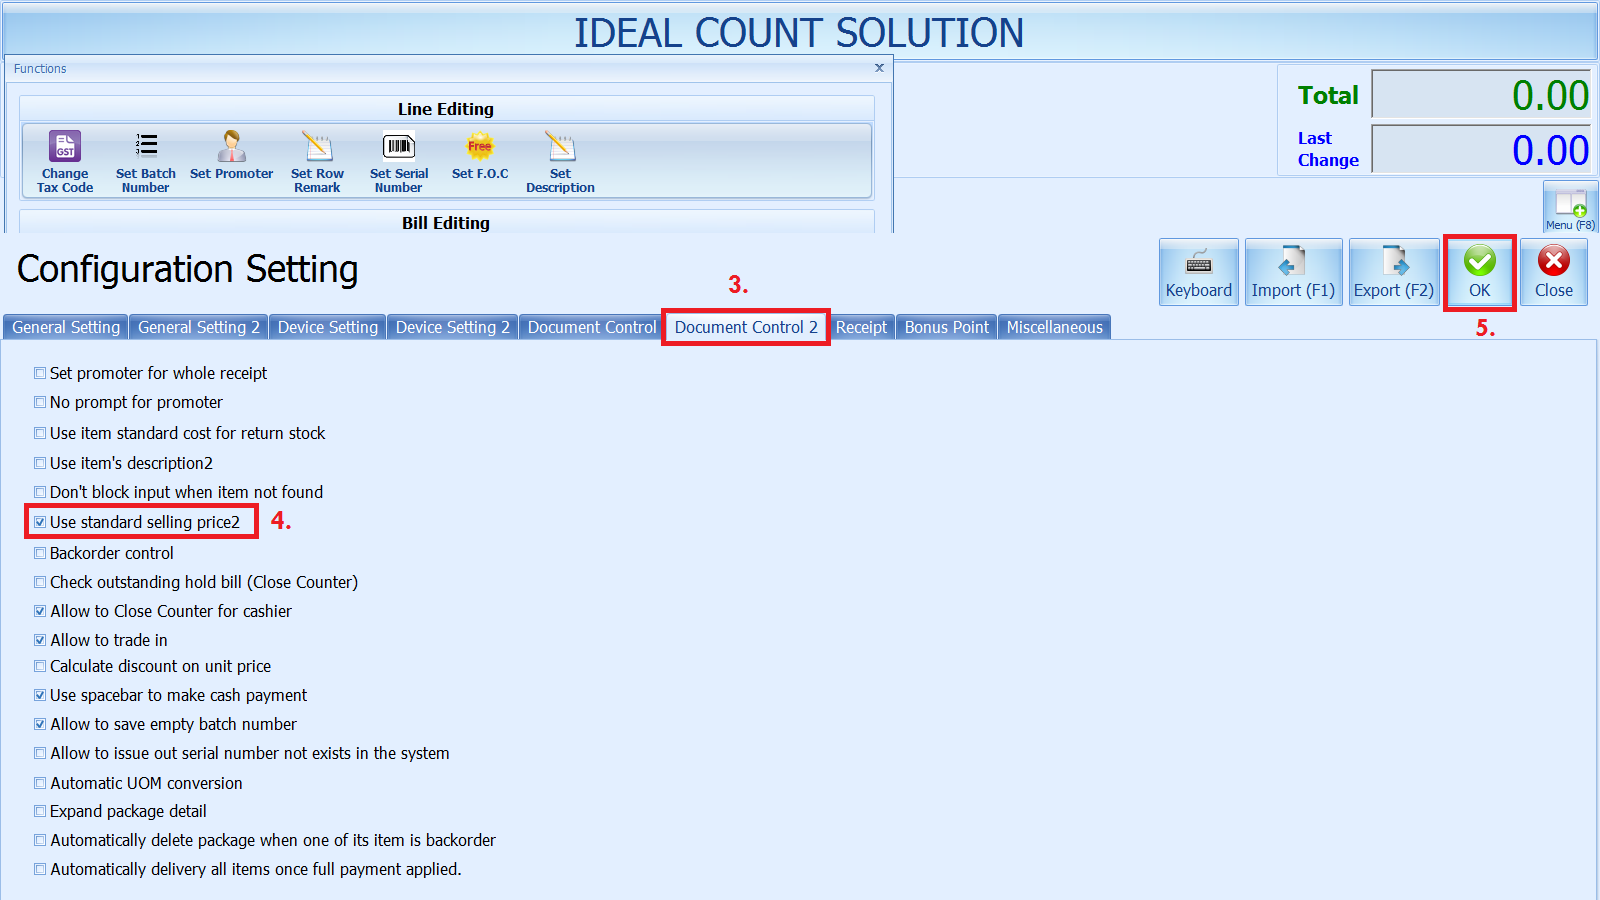The image size is (1600, 900).
Task: Click the Import (F1) button
Action: tap(1293, 272)
